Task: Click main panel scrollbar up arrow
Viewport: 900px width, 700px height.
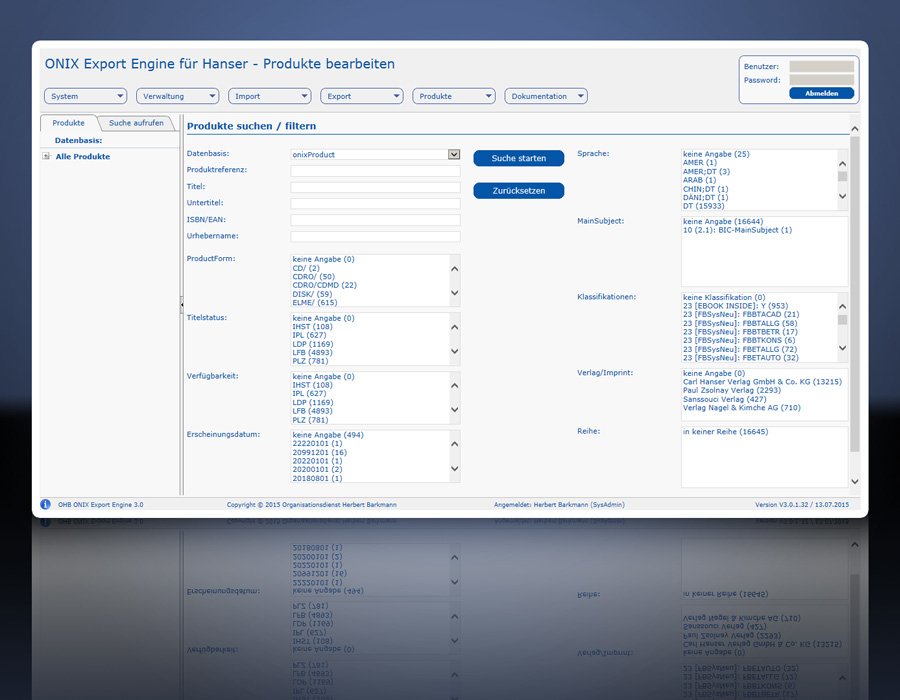Action: pos(855,129)
